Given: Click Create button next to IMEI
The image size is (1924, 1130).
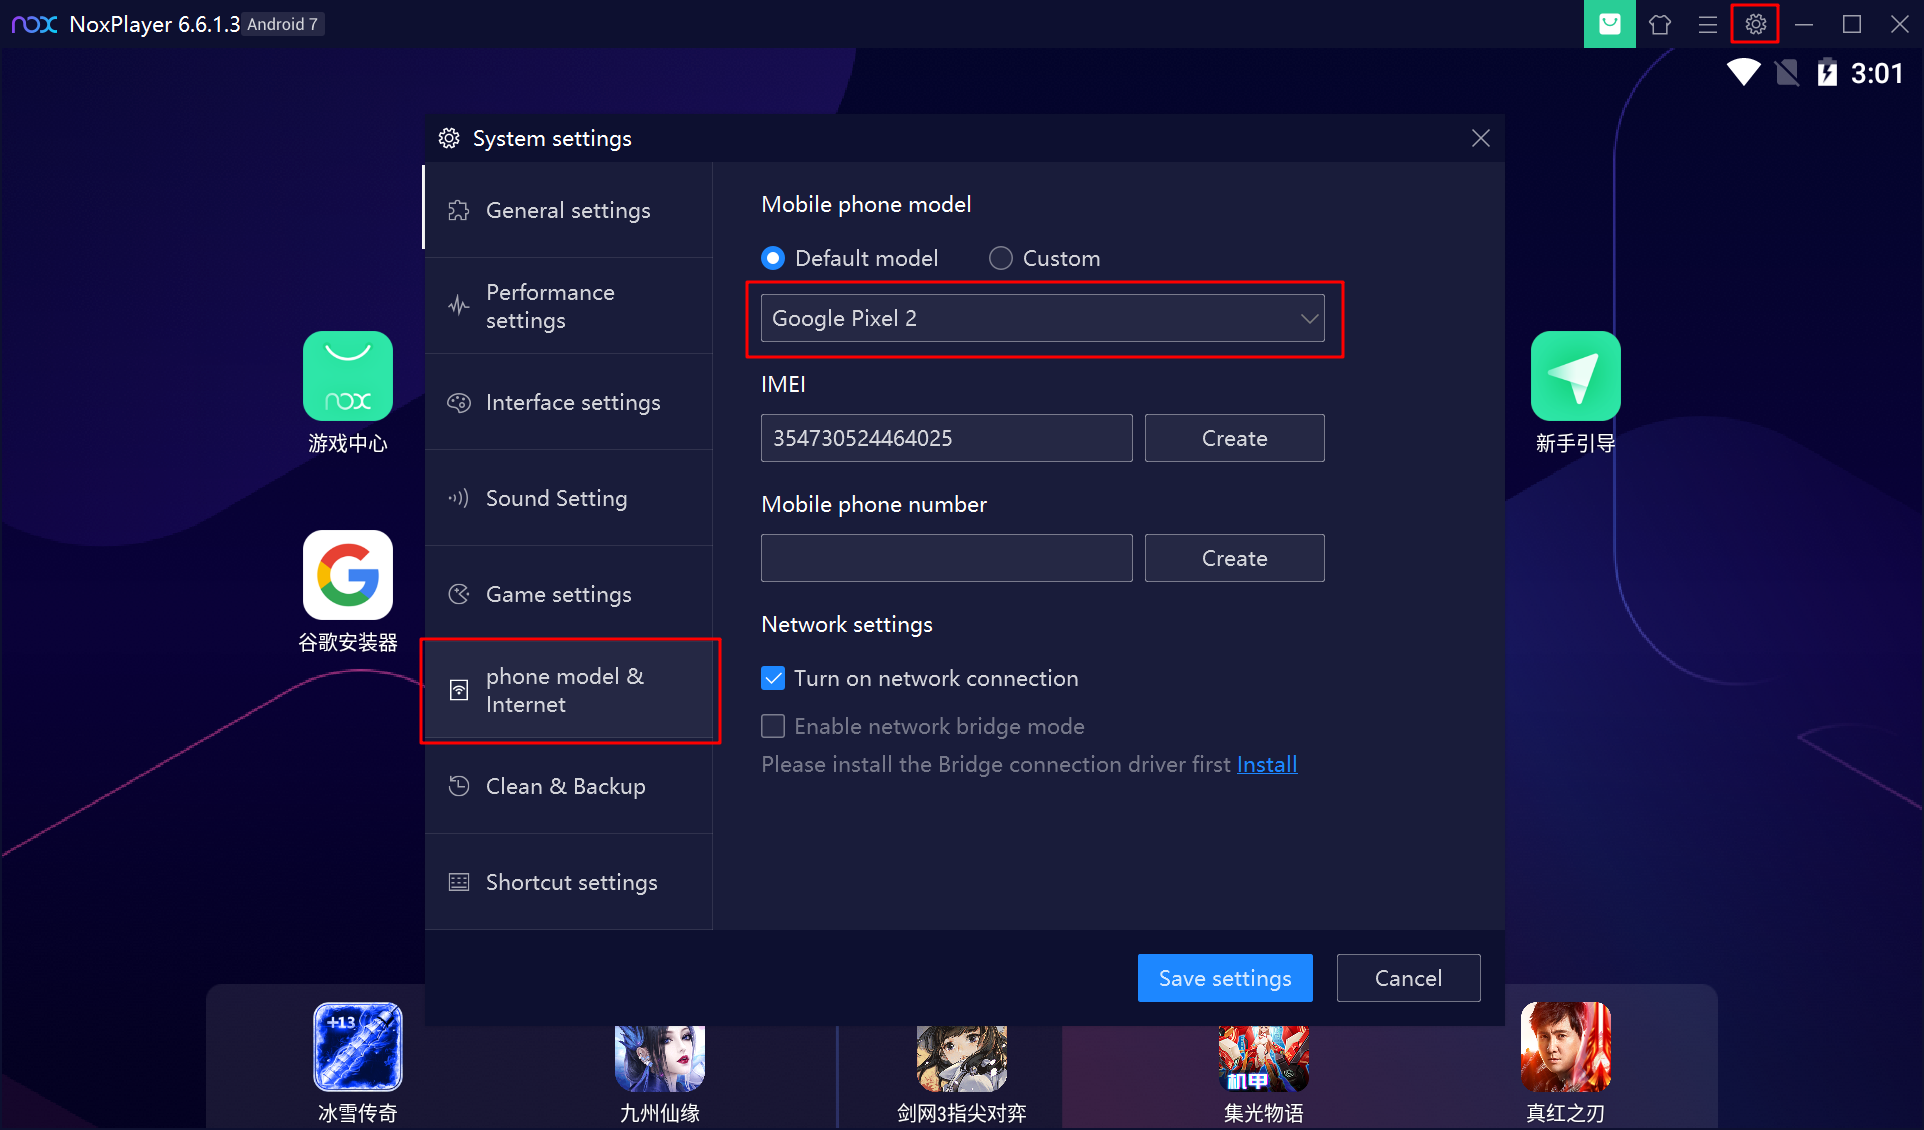Looking at the screenshot, I should tap(1235, 438).
